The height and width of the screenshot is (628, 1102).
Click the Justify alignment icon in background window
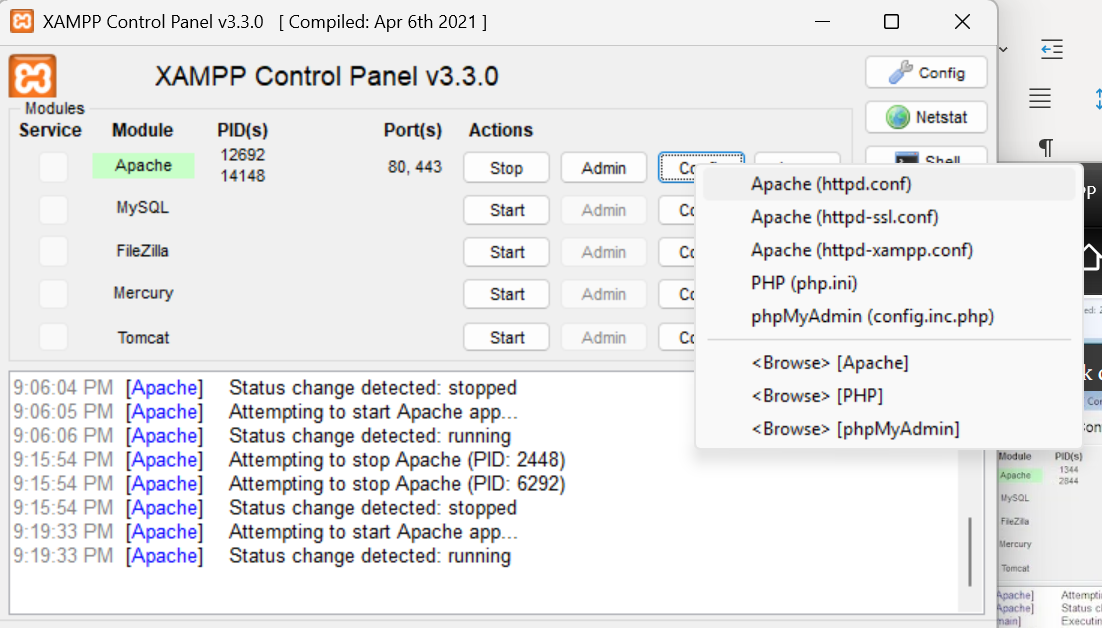point(1039,98)
